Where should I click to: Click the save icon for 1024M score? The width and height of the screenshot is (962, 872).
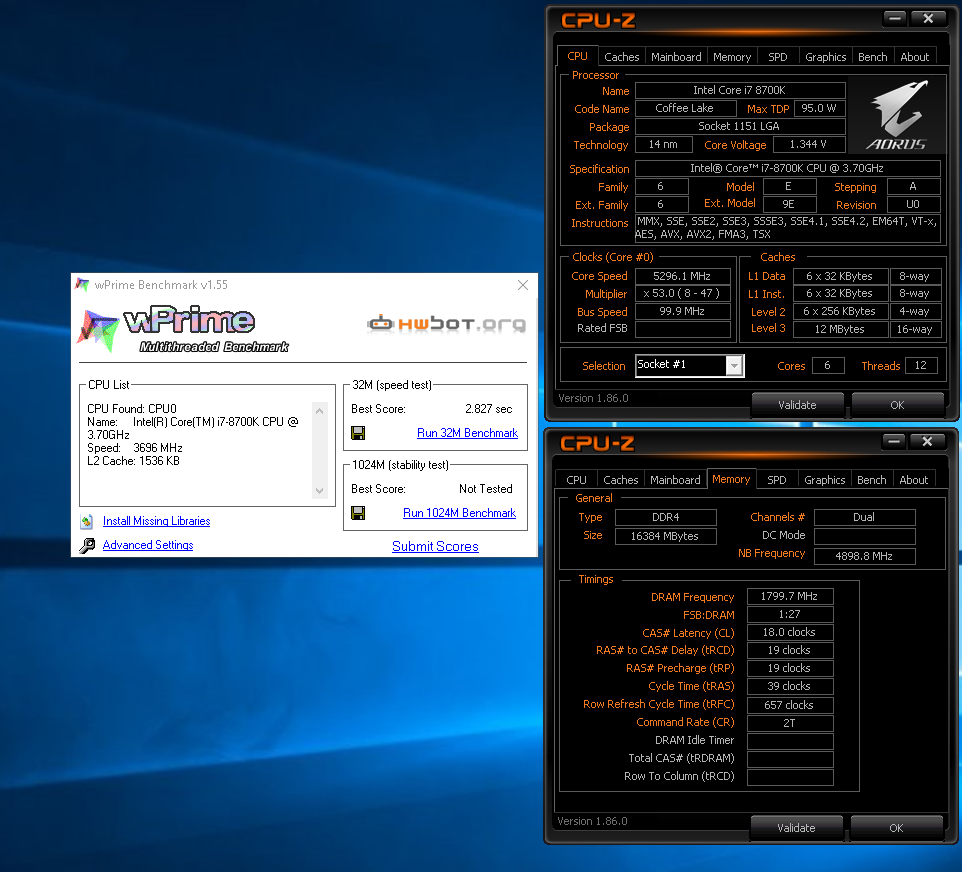click(358, 513)
